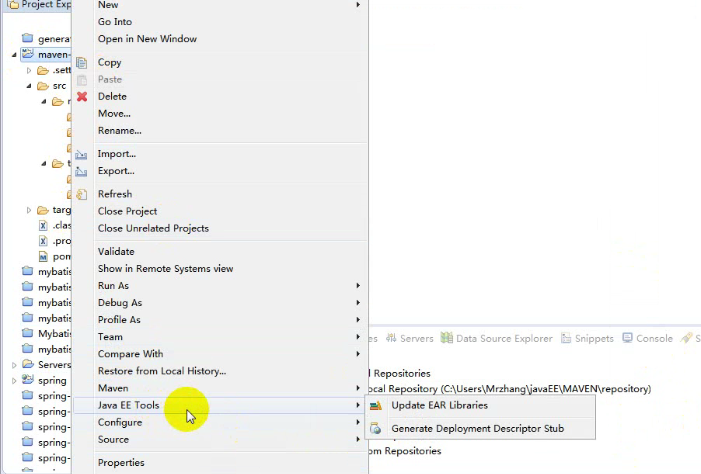The width and height of the screenshot is (701, 474).
Task: Switch to the Snippets tab
Action: pos(587,339)
